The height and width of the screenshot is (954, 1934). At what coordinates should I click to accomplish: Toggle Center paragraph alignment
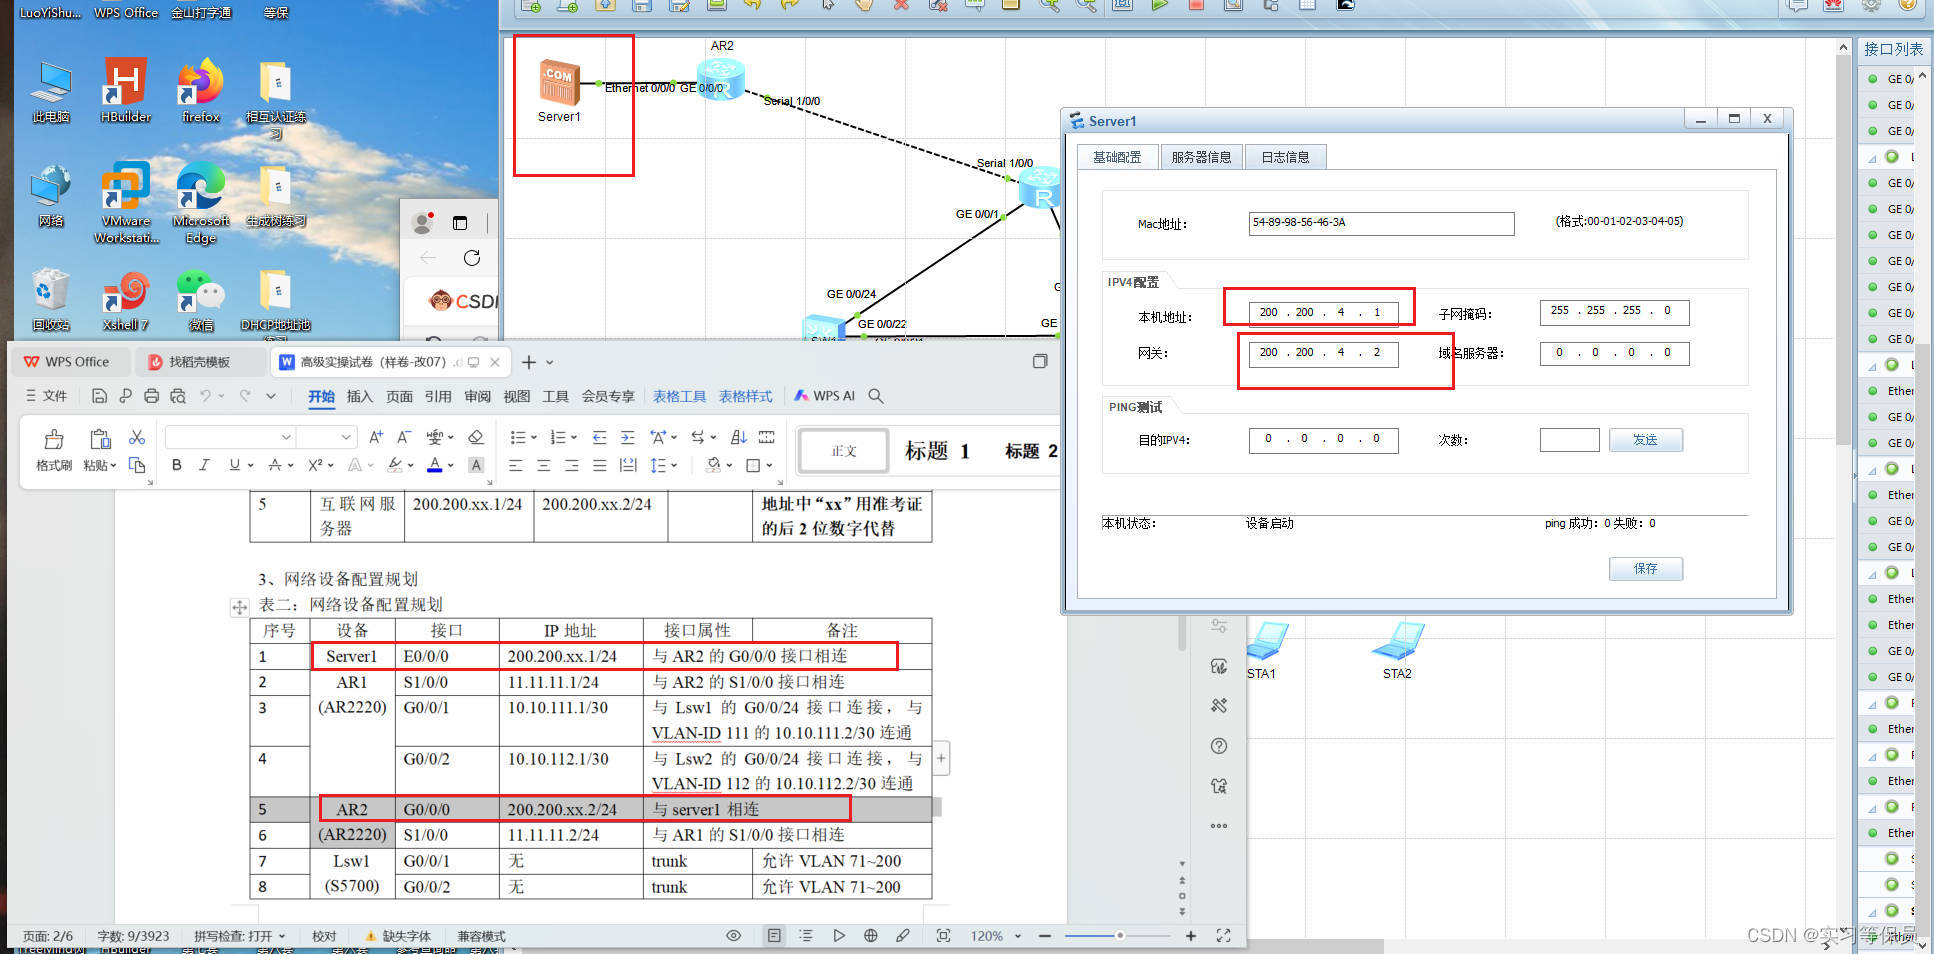tap(543, 465)
